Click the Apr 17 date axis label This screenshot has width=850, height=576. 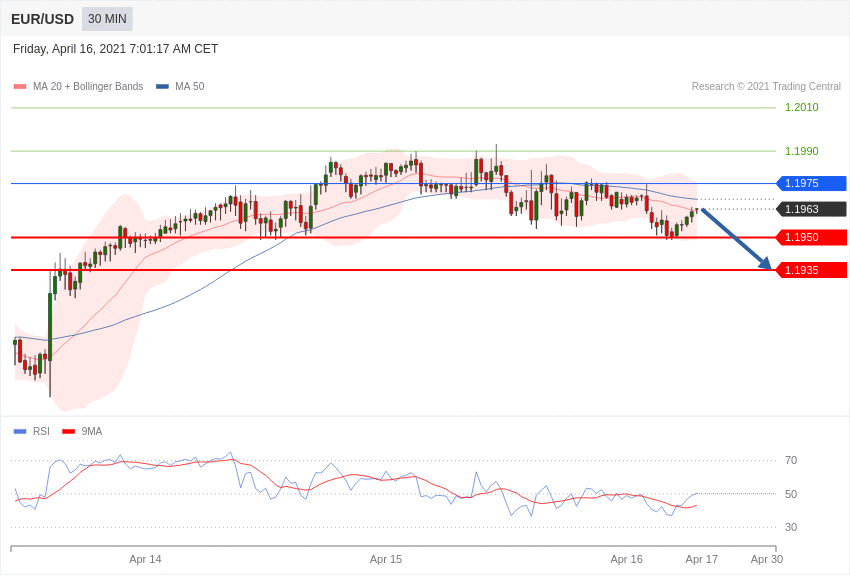701,559
